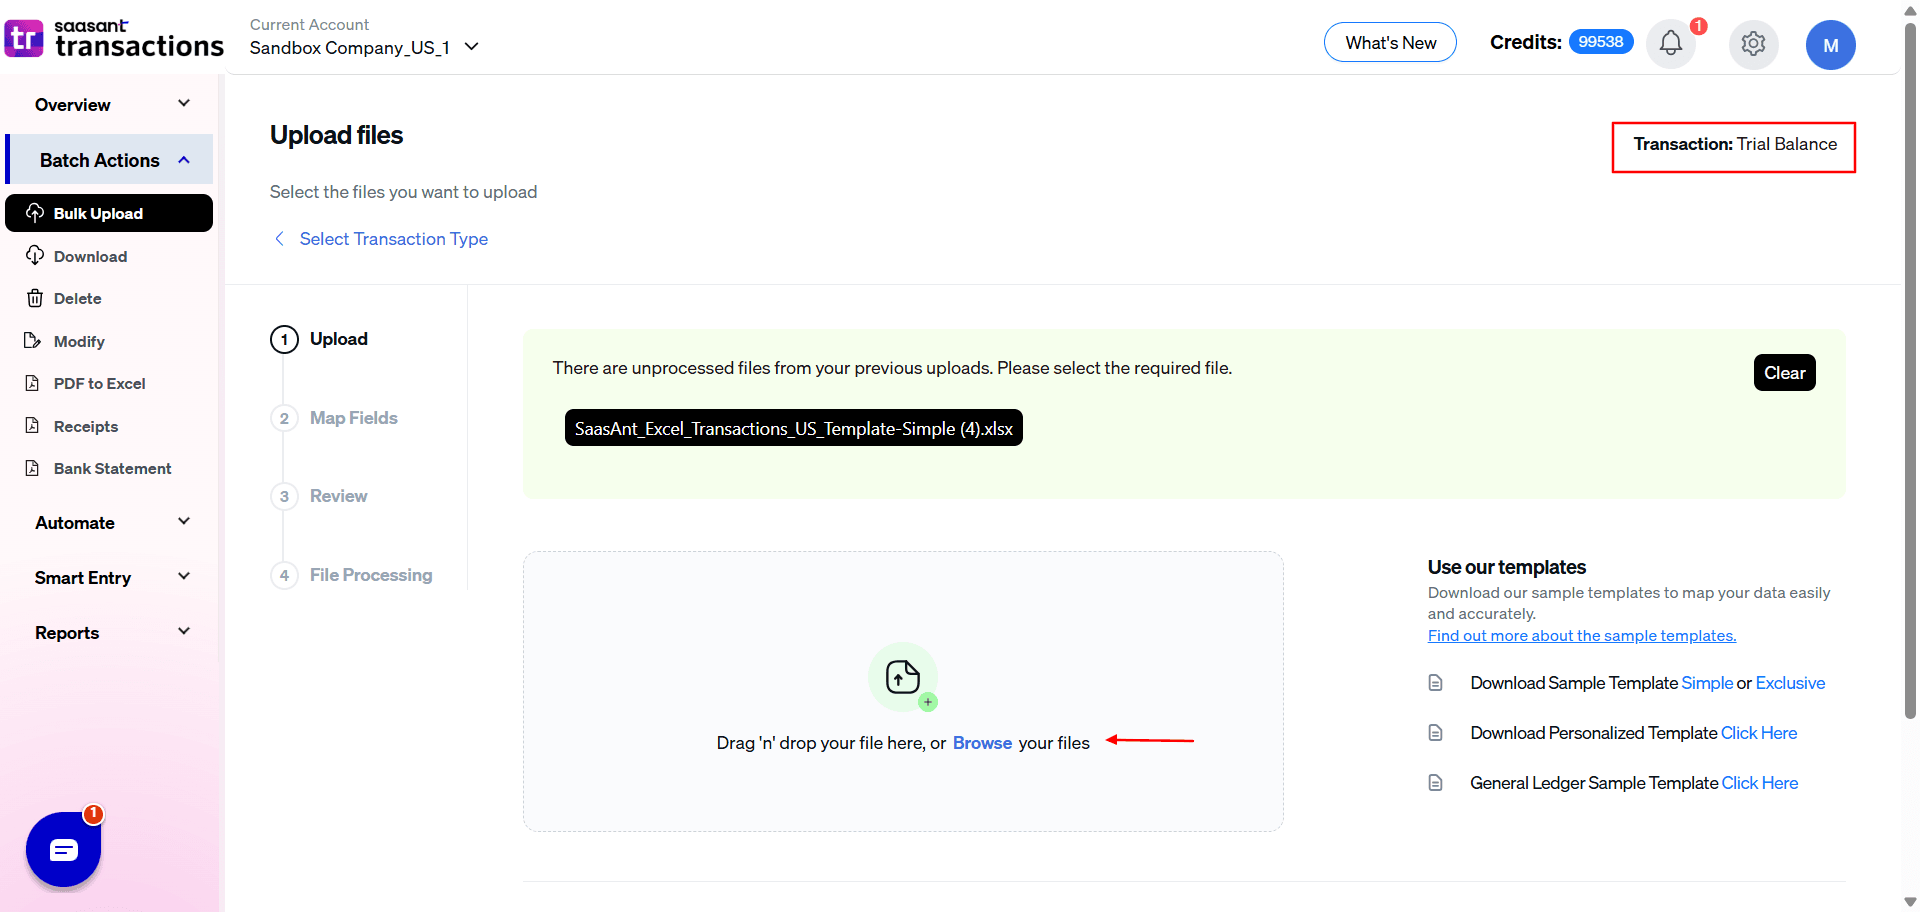Open the Sandbox Company_US_1 account dropdown
The height and width of the screenshot is (912, 1920).
pyautogui.click(x=365, y=47)
